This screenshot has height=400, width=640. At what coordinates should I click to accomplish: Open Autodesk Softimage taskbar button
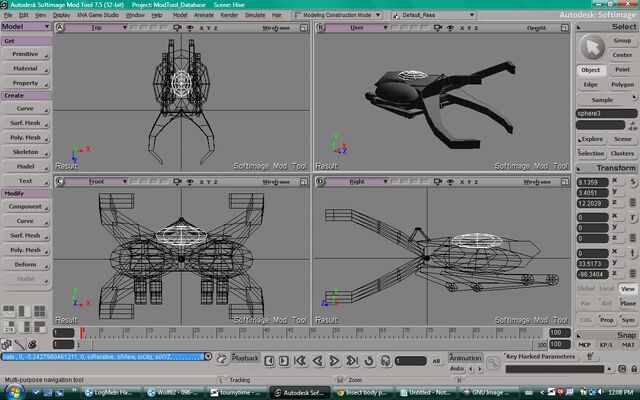[300, 393]
